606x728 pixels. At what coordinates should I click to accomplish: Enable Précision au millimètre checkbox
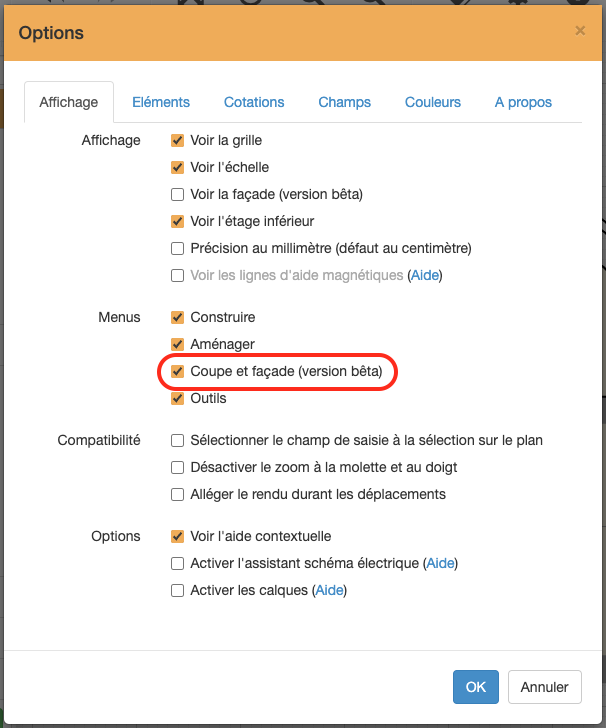coord(178,249)
